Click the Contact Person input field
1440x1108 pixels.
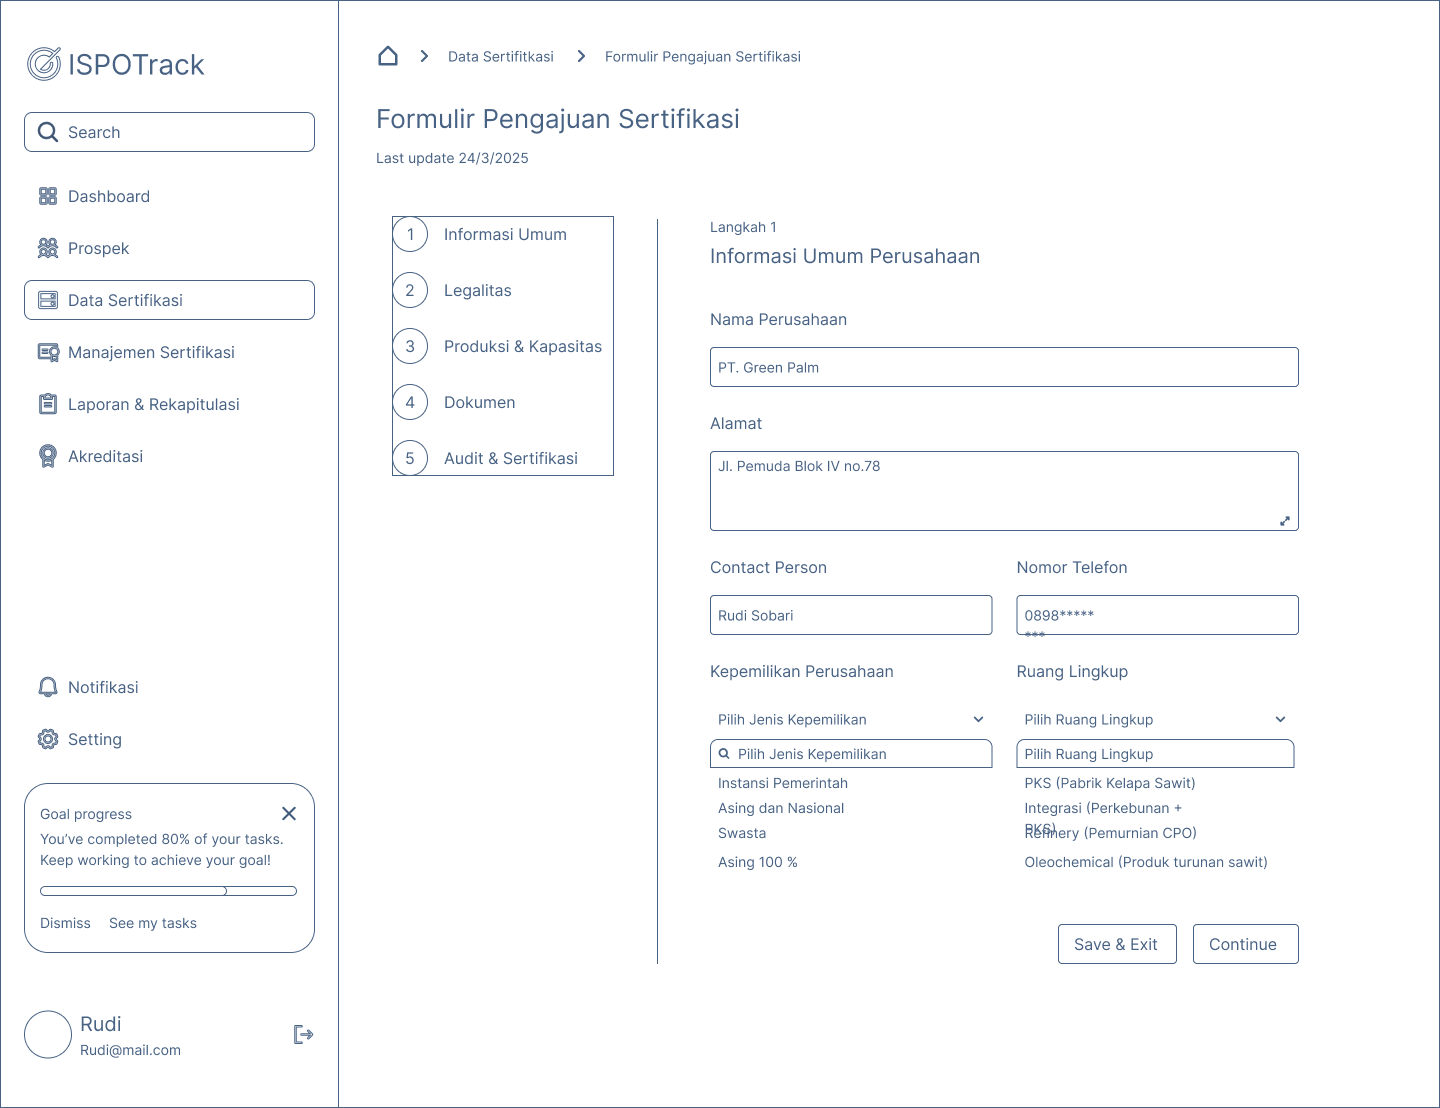pyautogui.click(x=851, y=615)
